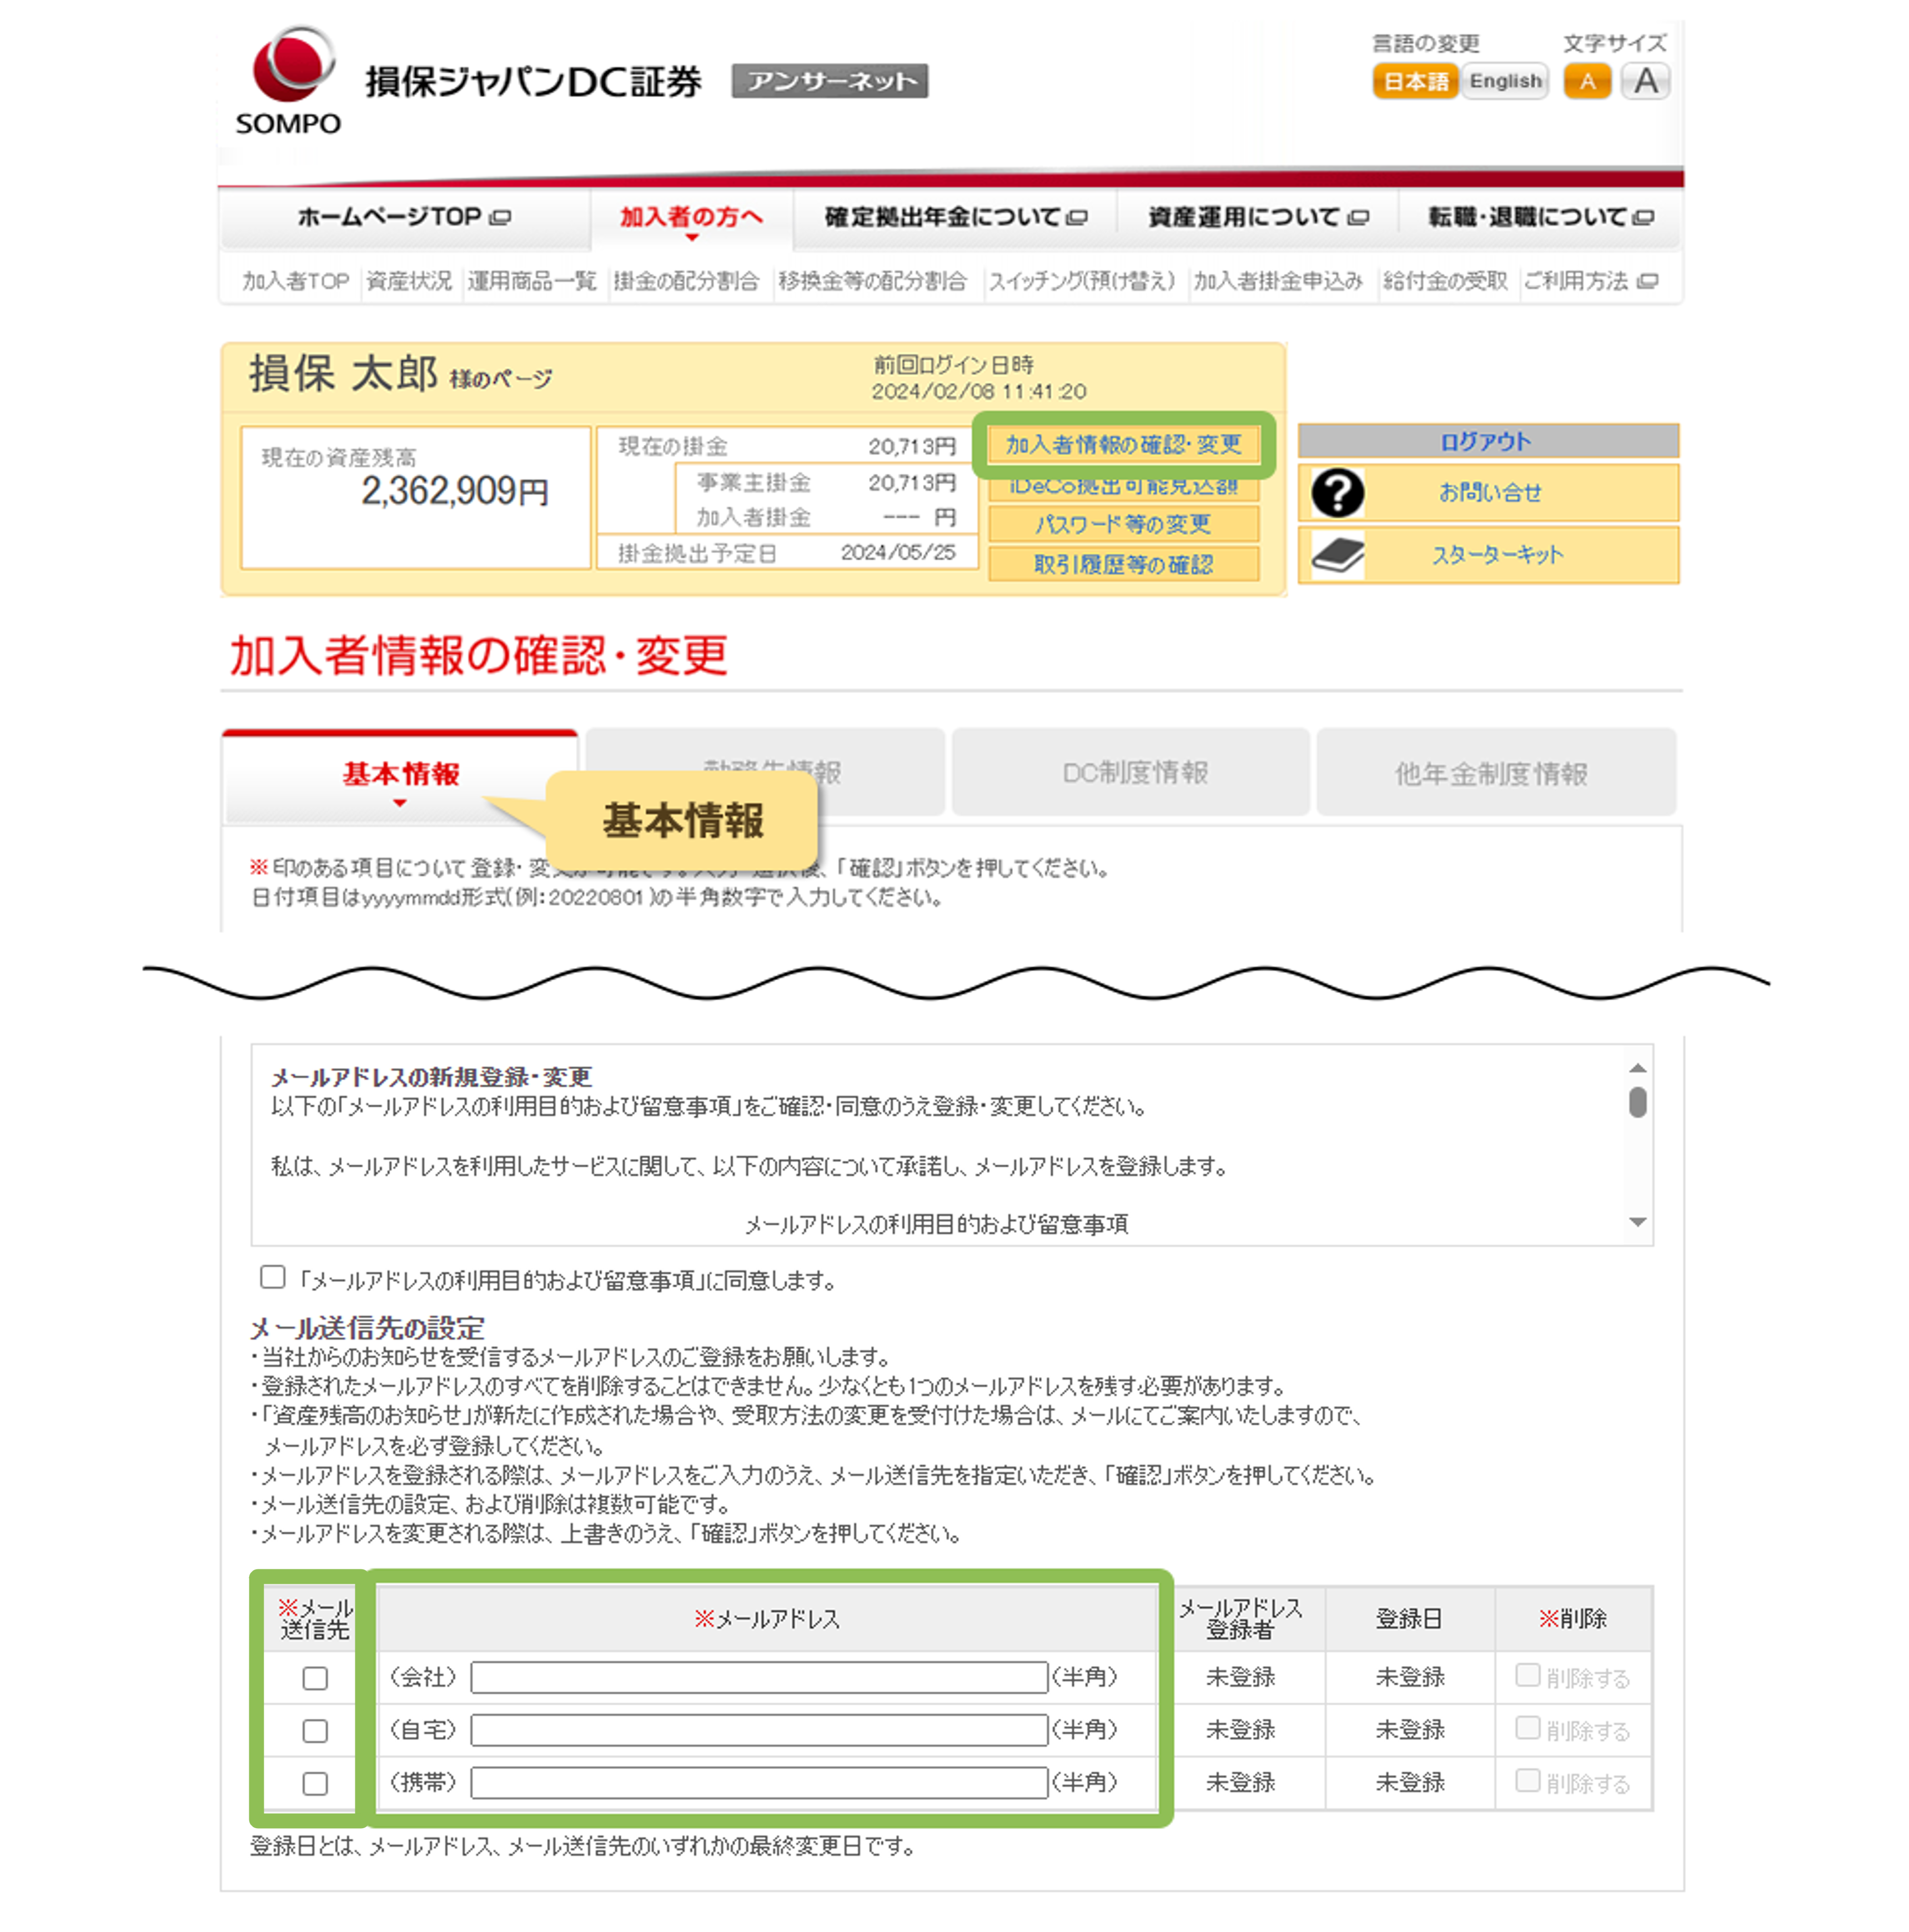
Task: Go to 給付金の受取 submenu link
Action: click(x=1445, y=281)
